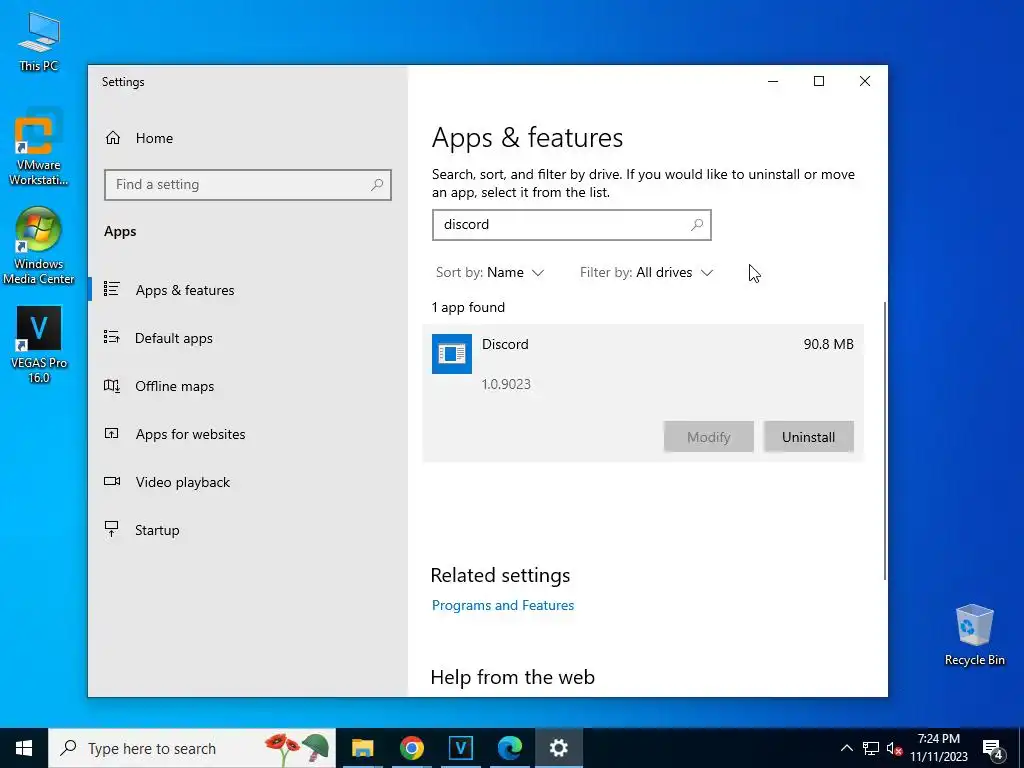Launch Microsoft Edge from taskbar

(x=509, y=748)
